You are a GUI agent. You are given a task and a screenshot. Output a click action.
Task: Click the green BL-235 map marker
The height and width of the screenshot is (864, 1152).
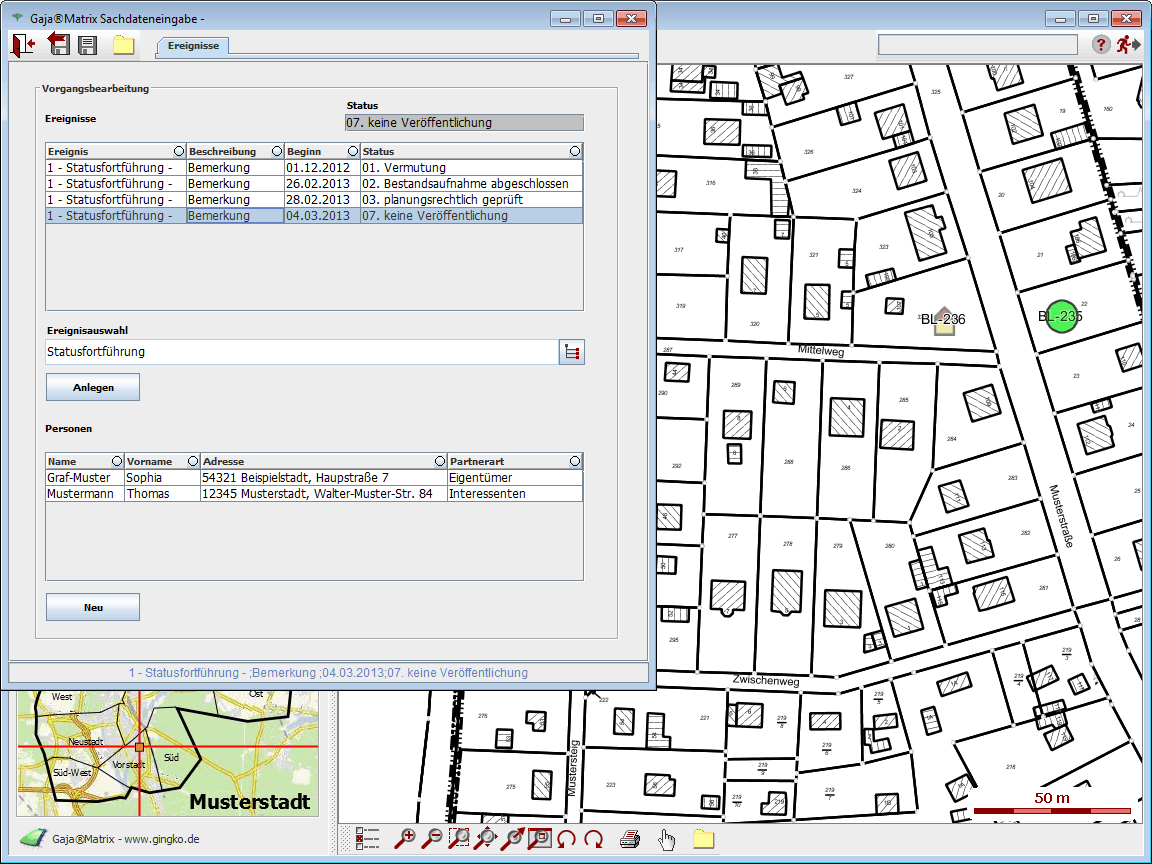(x=1061, y=317)
